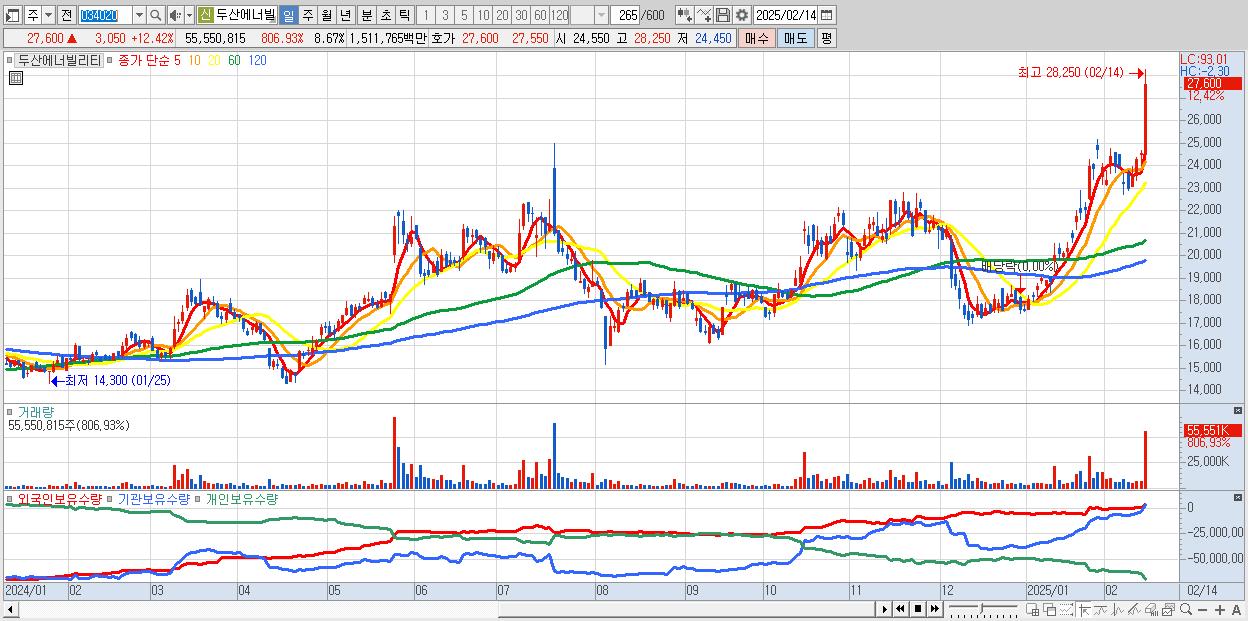This screenshot has width=1248, height=621.
Task: Zoom in with the plus icon
Action: 1220,609
